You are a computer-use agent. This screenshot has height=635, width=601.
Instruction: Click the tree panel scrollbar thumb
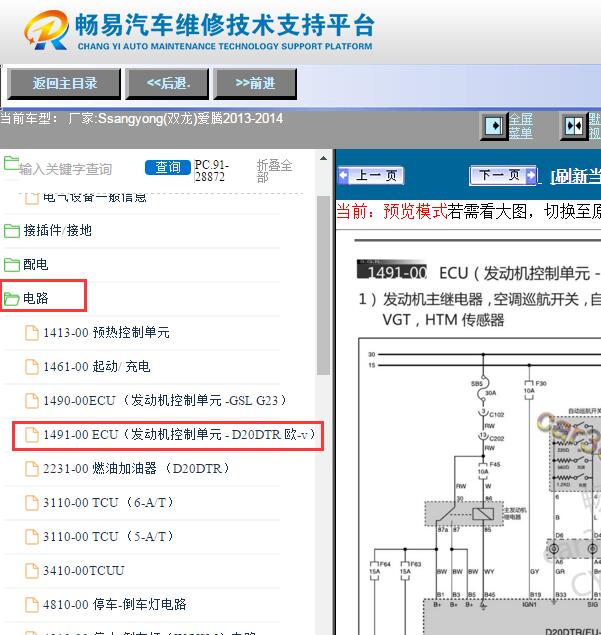coord(323,286)
